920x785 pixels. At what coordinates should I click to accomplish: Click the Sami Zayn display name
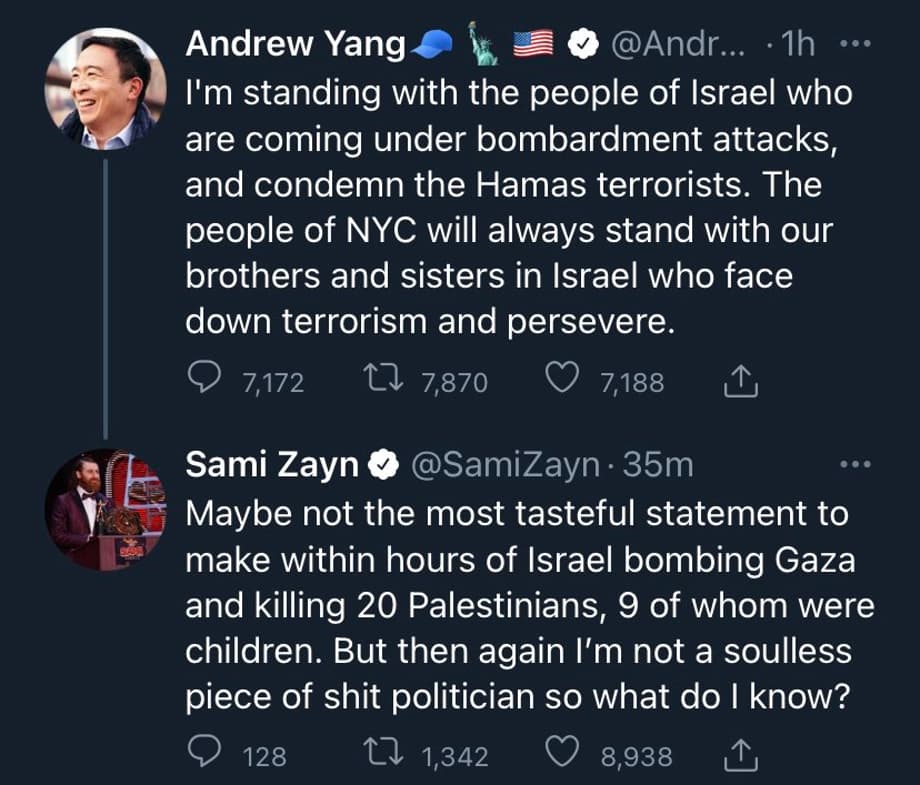pos(272,465)
